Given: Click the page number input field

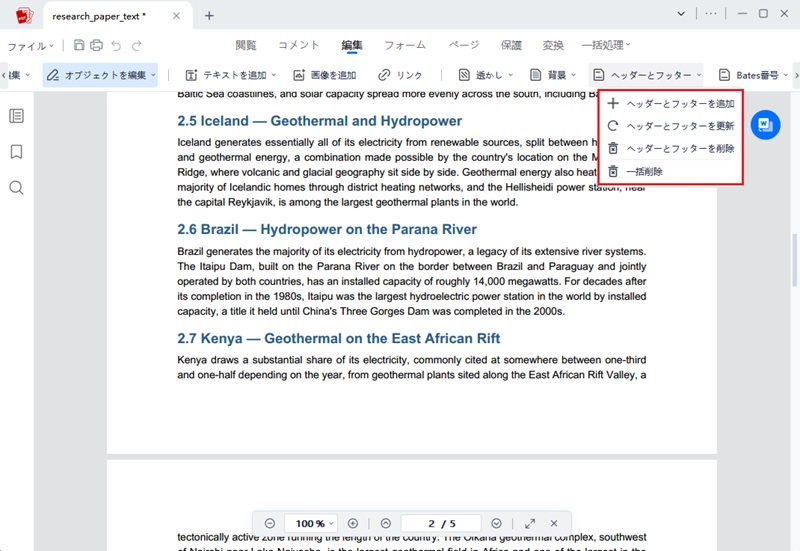Looking at the screenshot, I should pyautogui.click(x=441, y=523).
